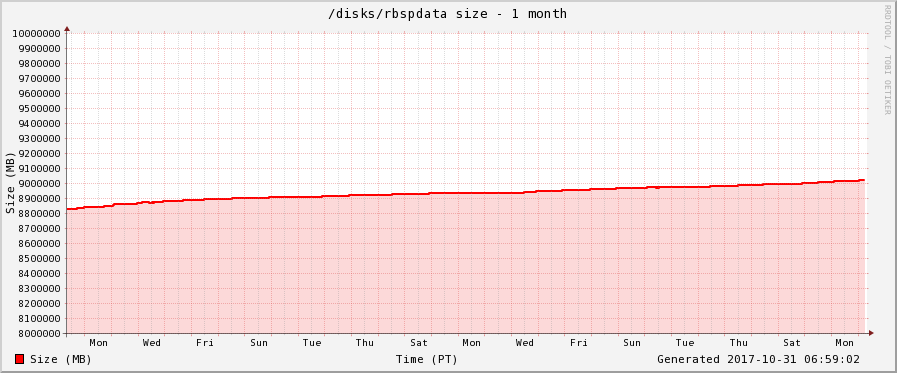Click the right end of the red line
This screenshot has height=373, width=897.
[863, 180]
